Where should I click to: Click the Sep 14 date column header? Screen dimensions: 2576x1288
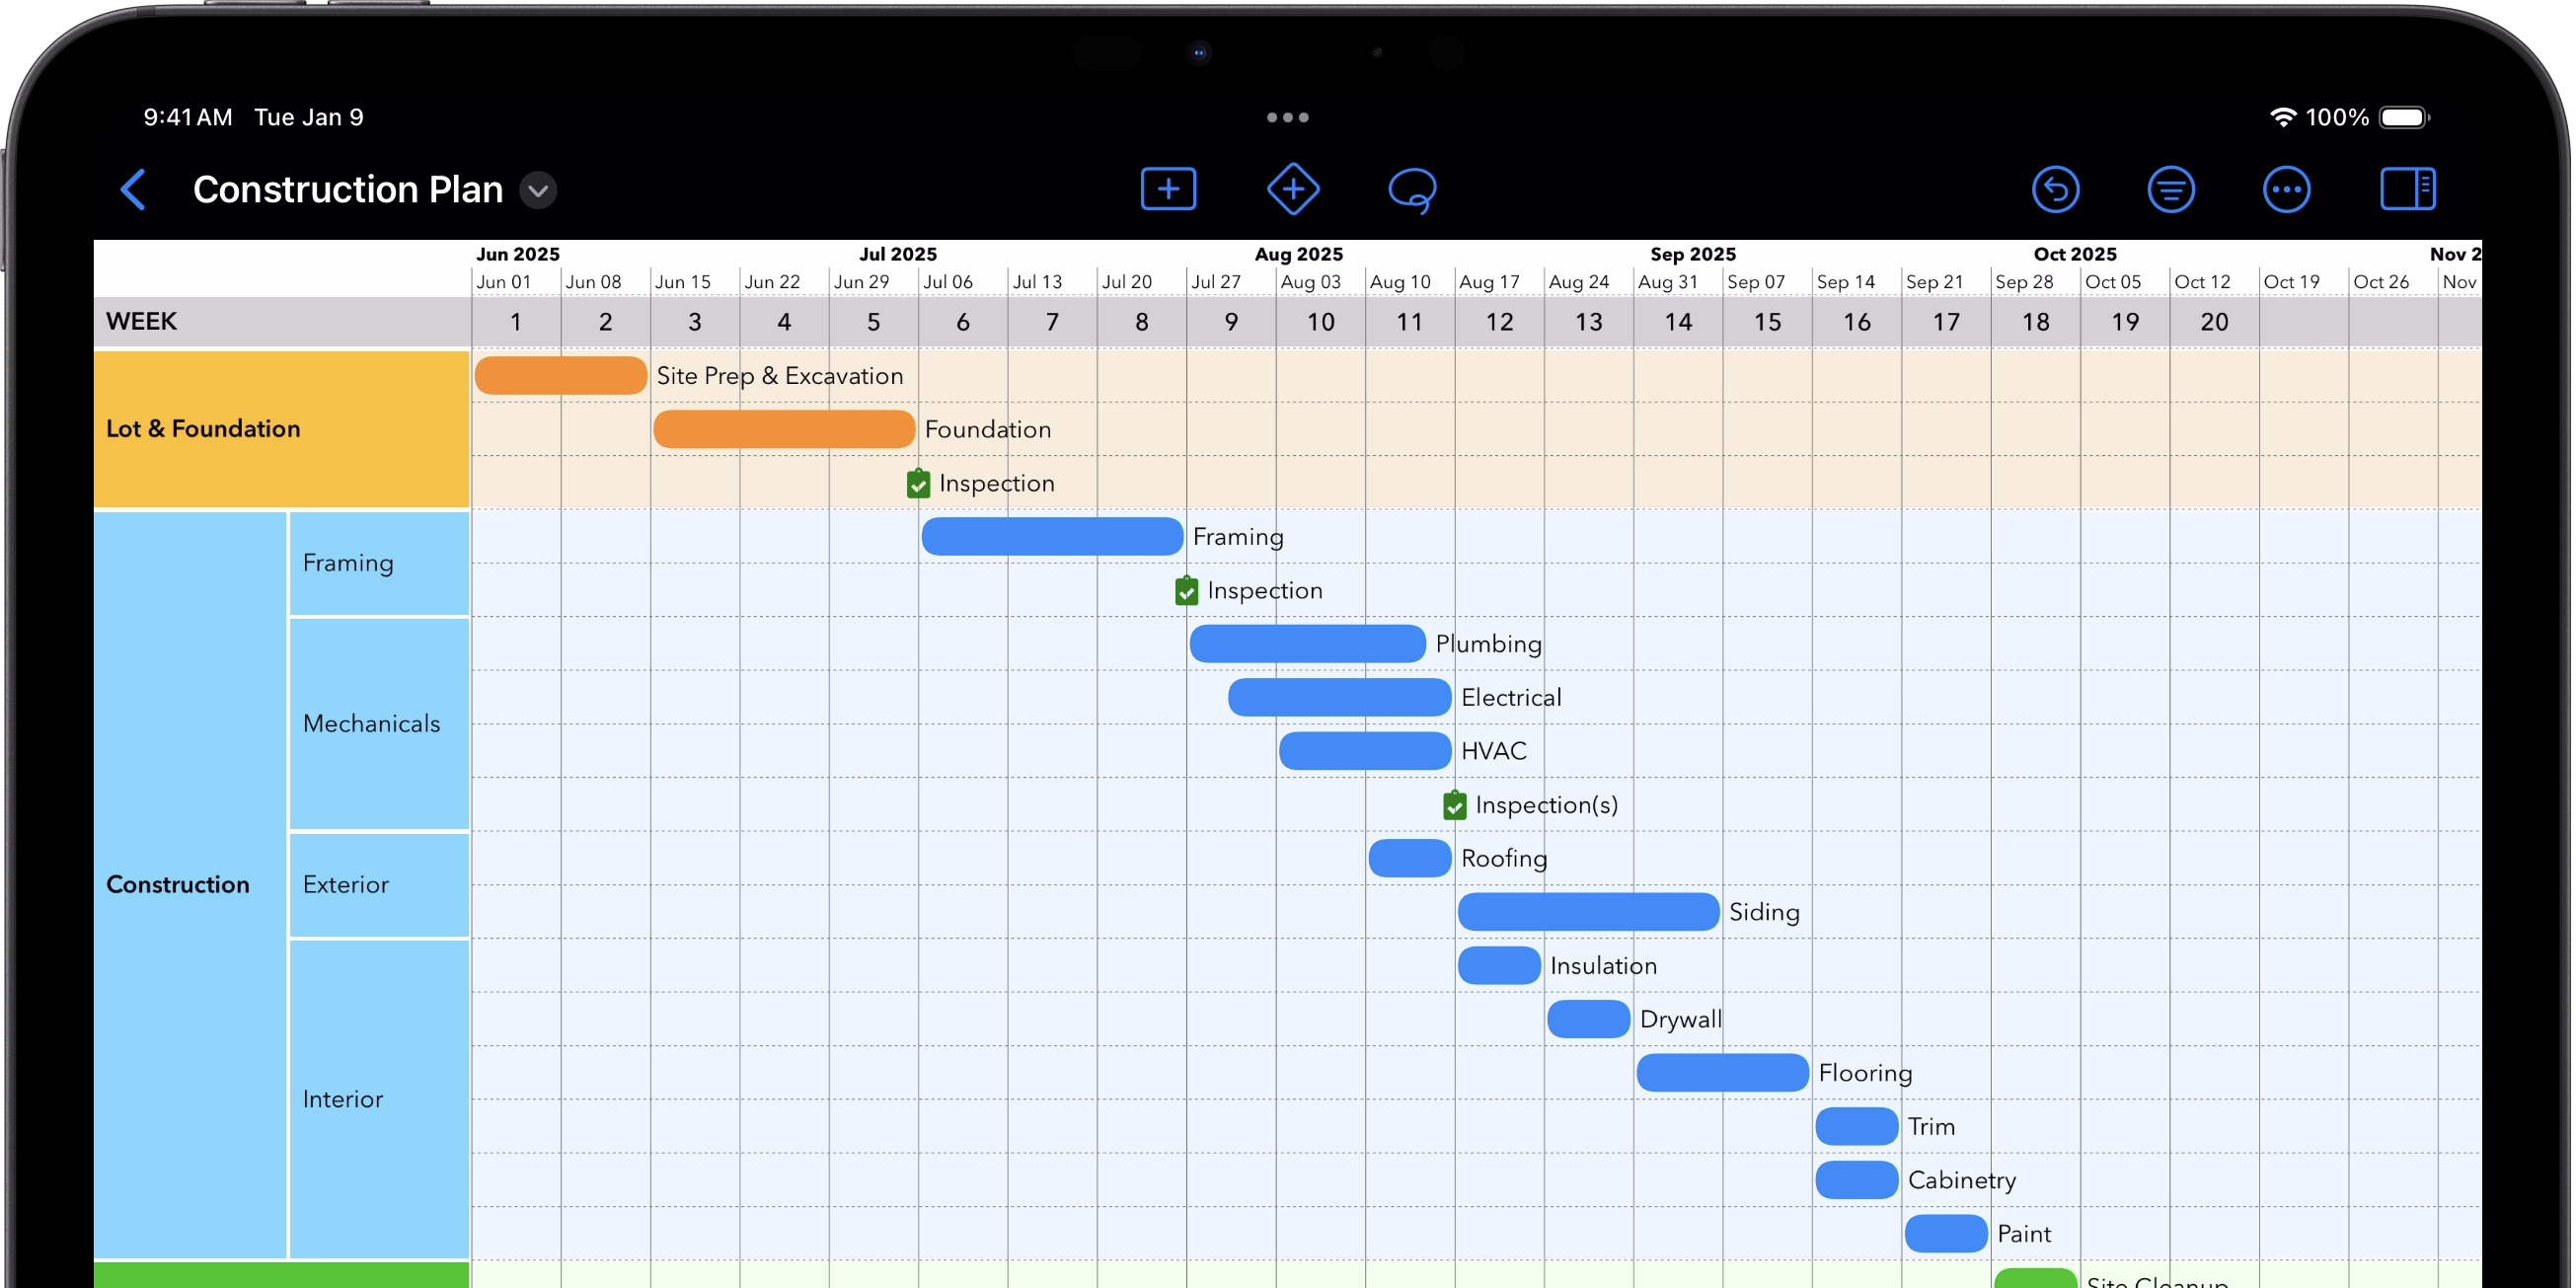tap(1848, 282)
